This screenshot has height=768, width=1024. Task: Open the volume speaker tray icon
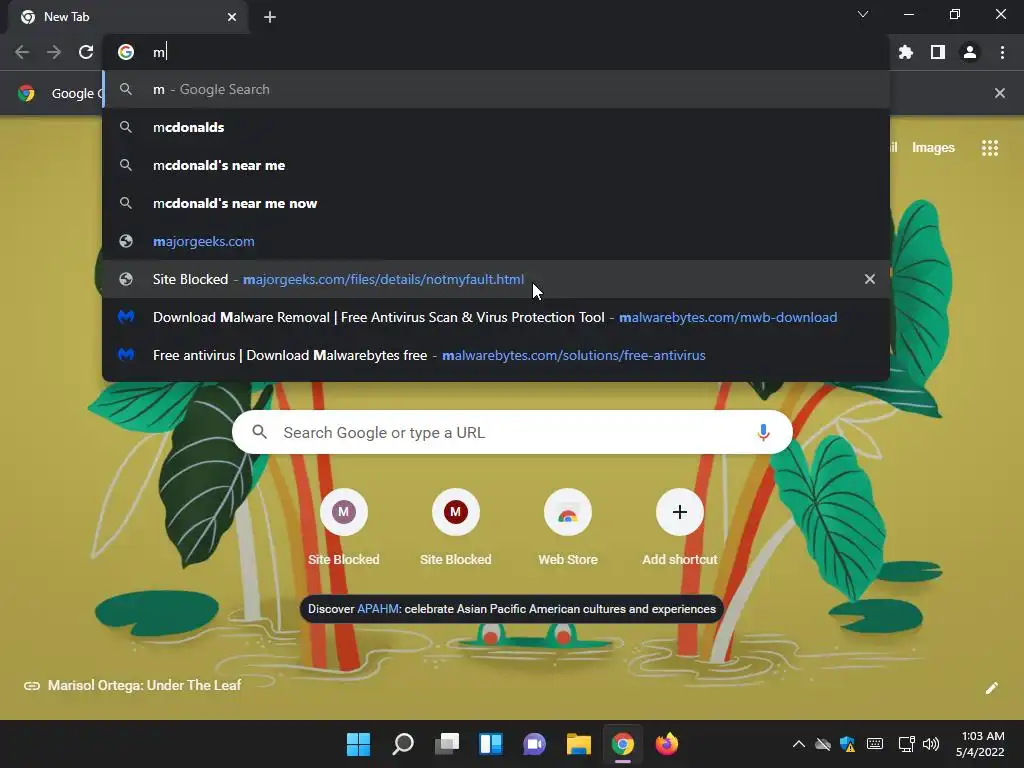(x=931, y=744)
